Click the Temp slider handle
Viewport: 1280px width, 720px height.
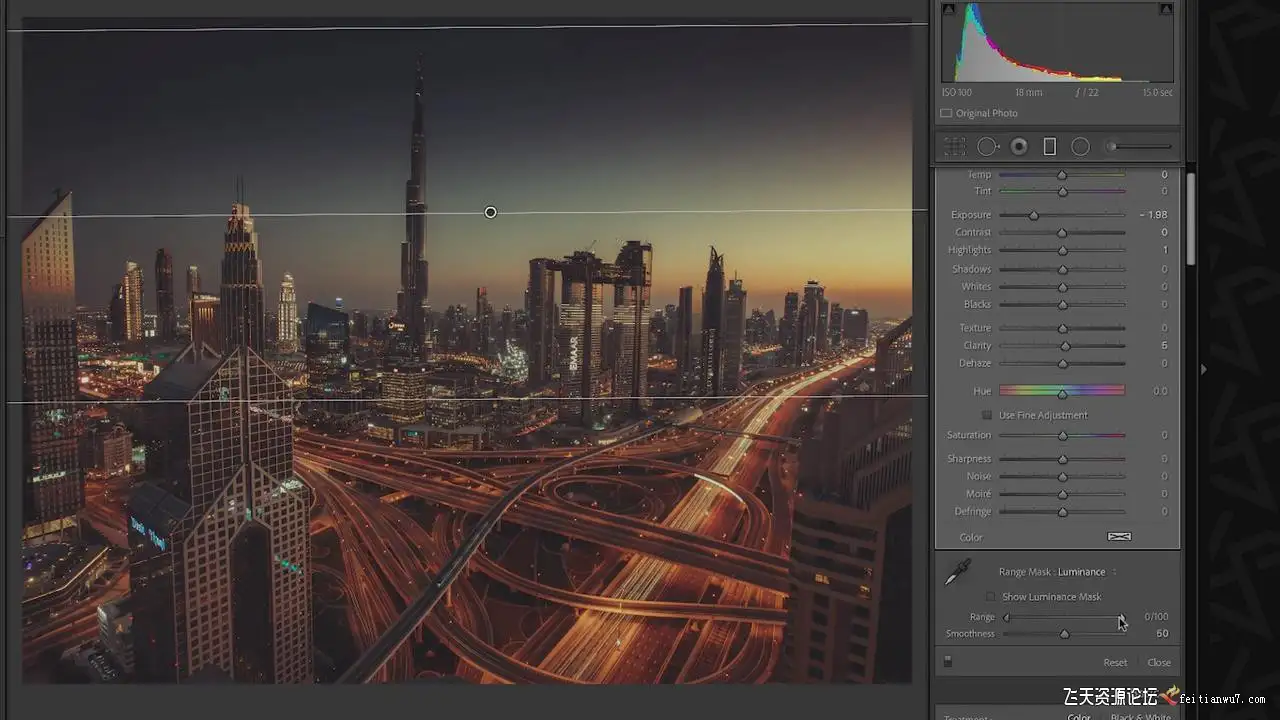click(x=1062, y=175)
